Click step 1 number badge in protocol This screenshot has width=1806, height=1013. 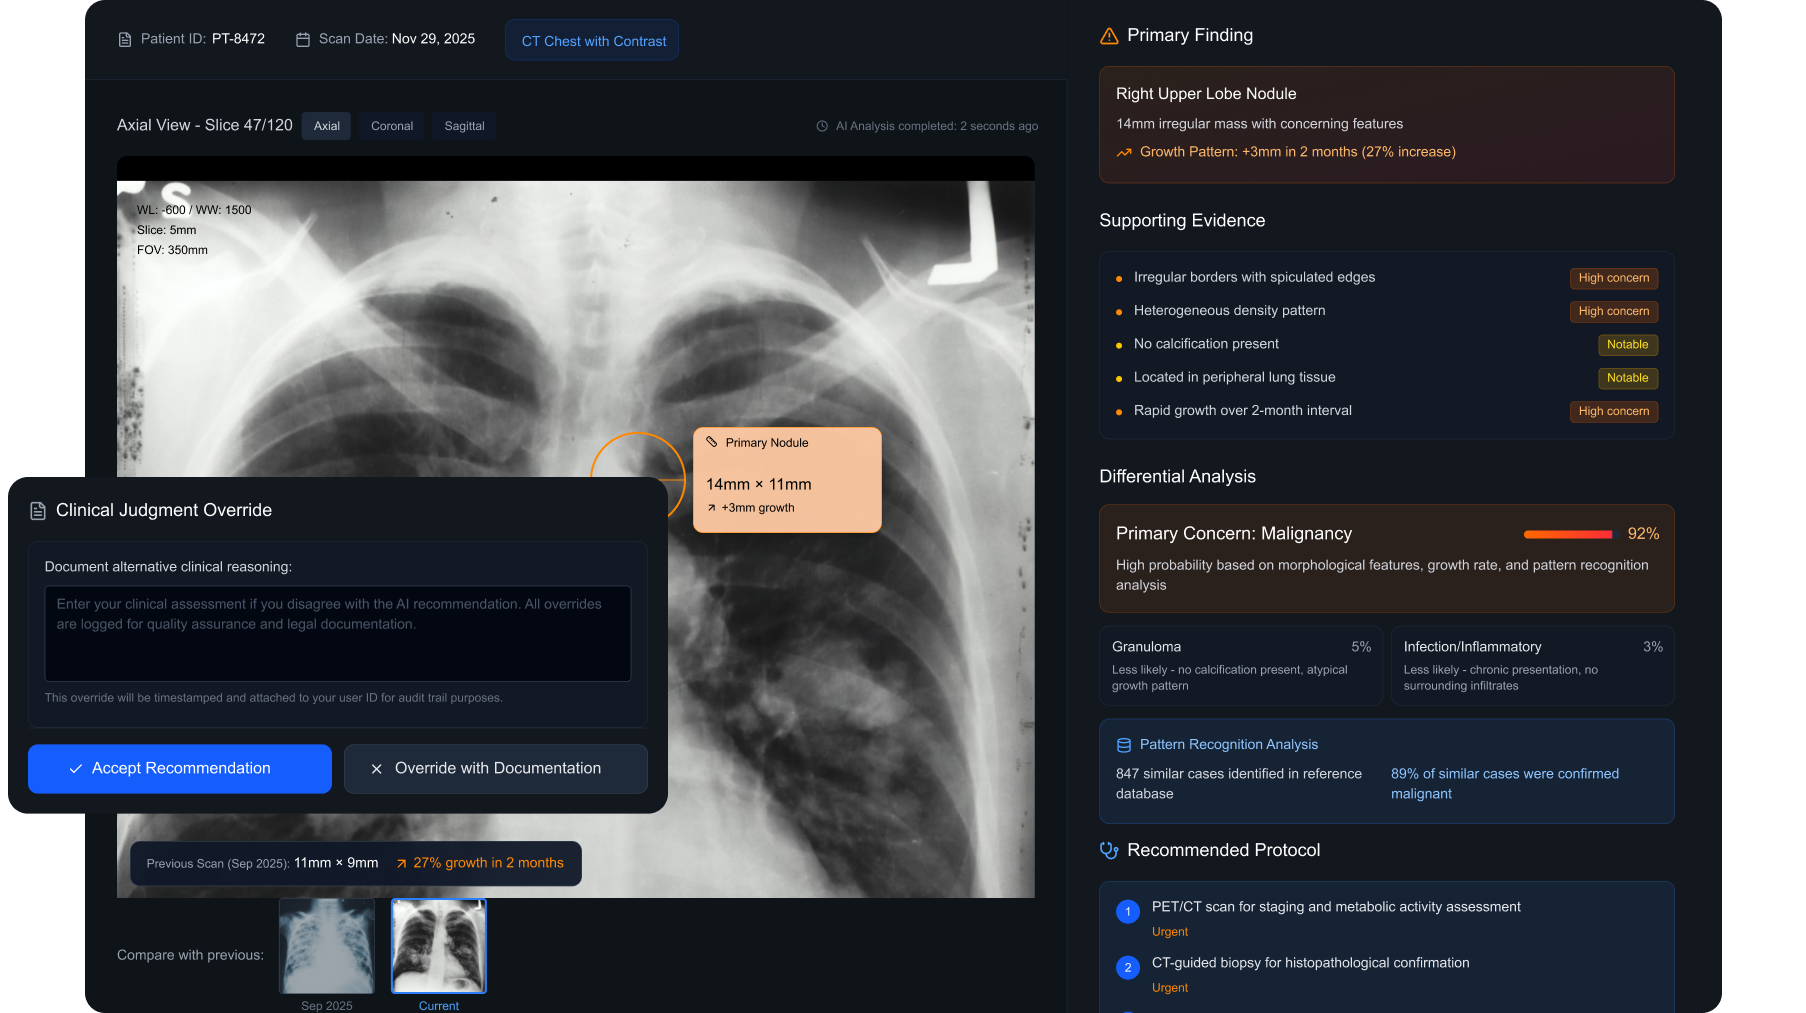point(1128,912)
